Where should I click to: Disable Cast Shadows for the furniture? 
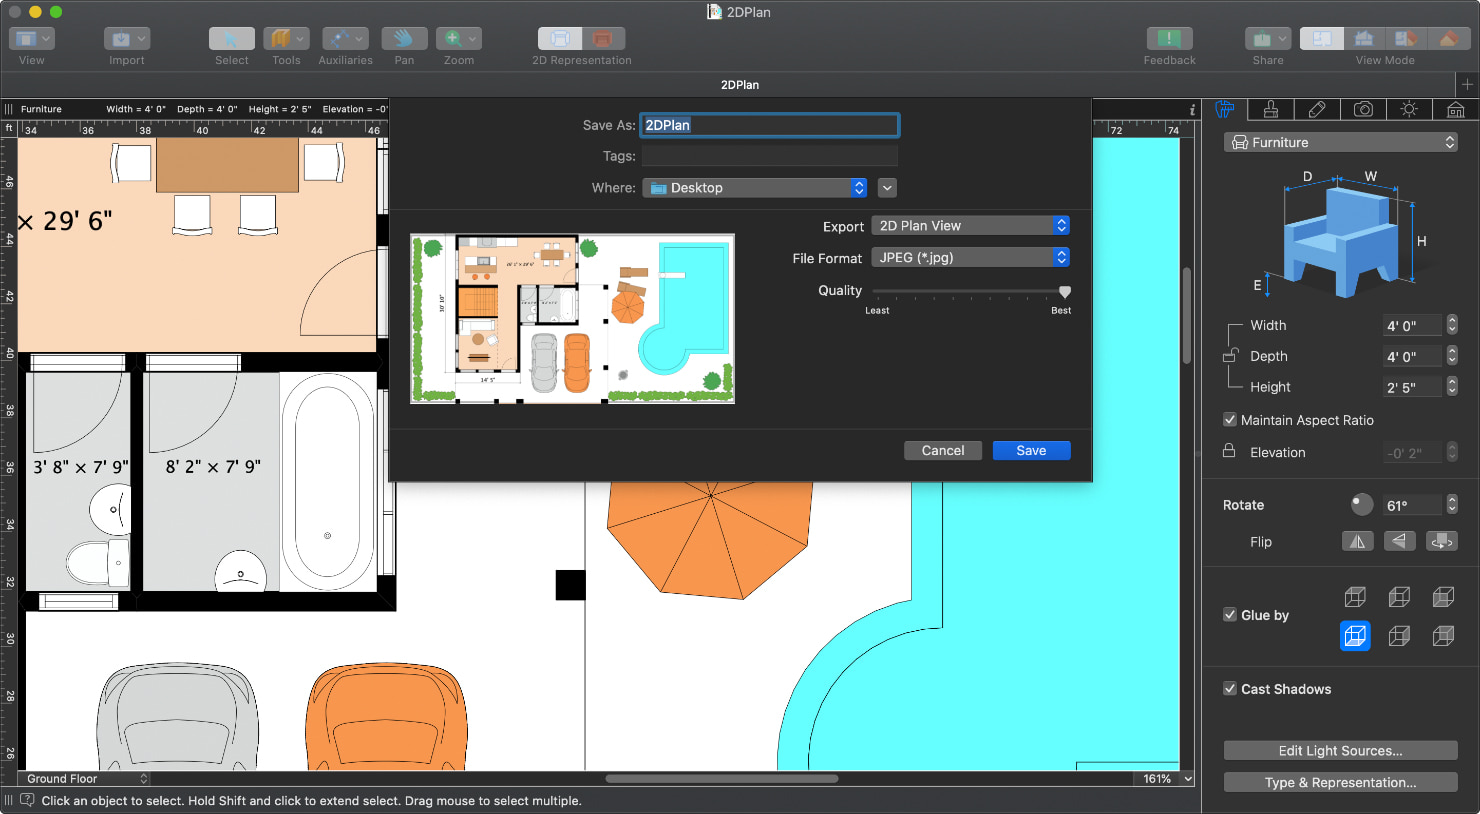pyautogui.click(x=1230, y=689)
